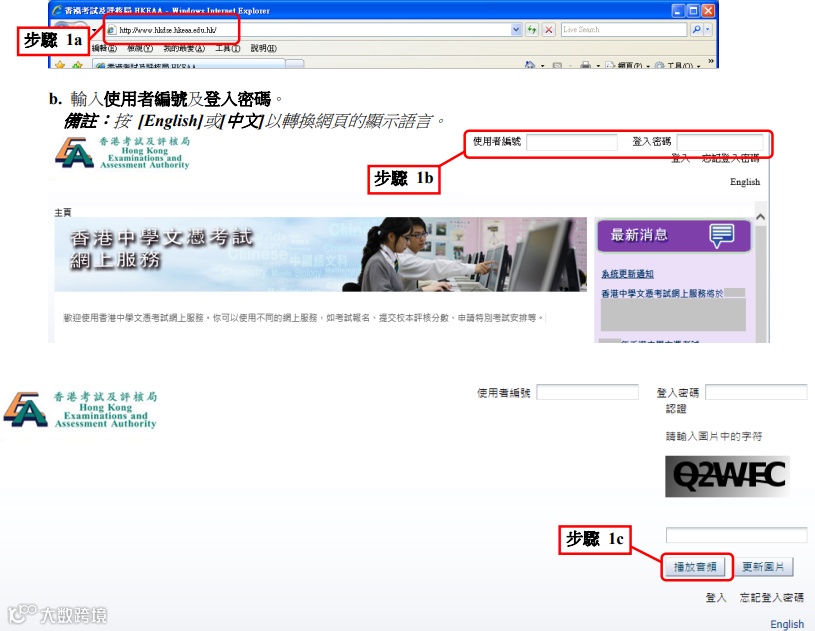Click the speech bubble icon in 最新消息 panel
Screen dimensions: 815x631
(x=722, y=235)
